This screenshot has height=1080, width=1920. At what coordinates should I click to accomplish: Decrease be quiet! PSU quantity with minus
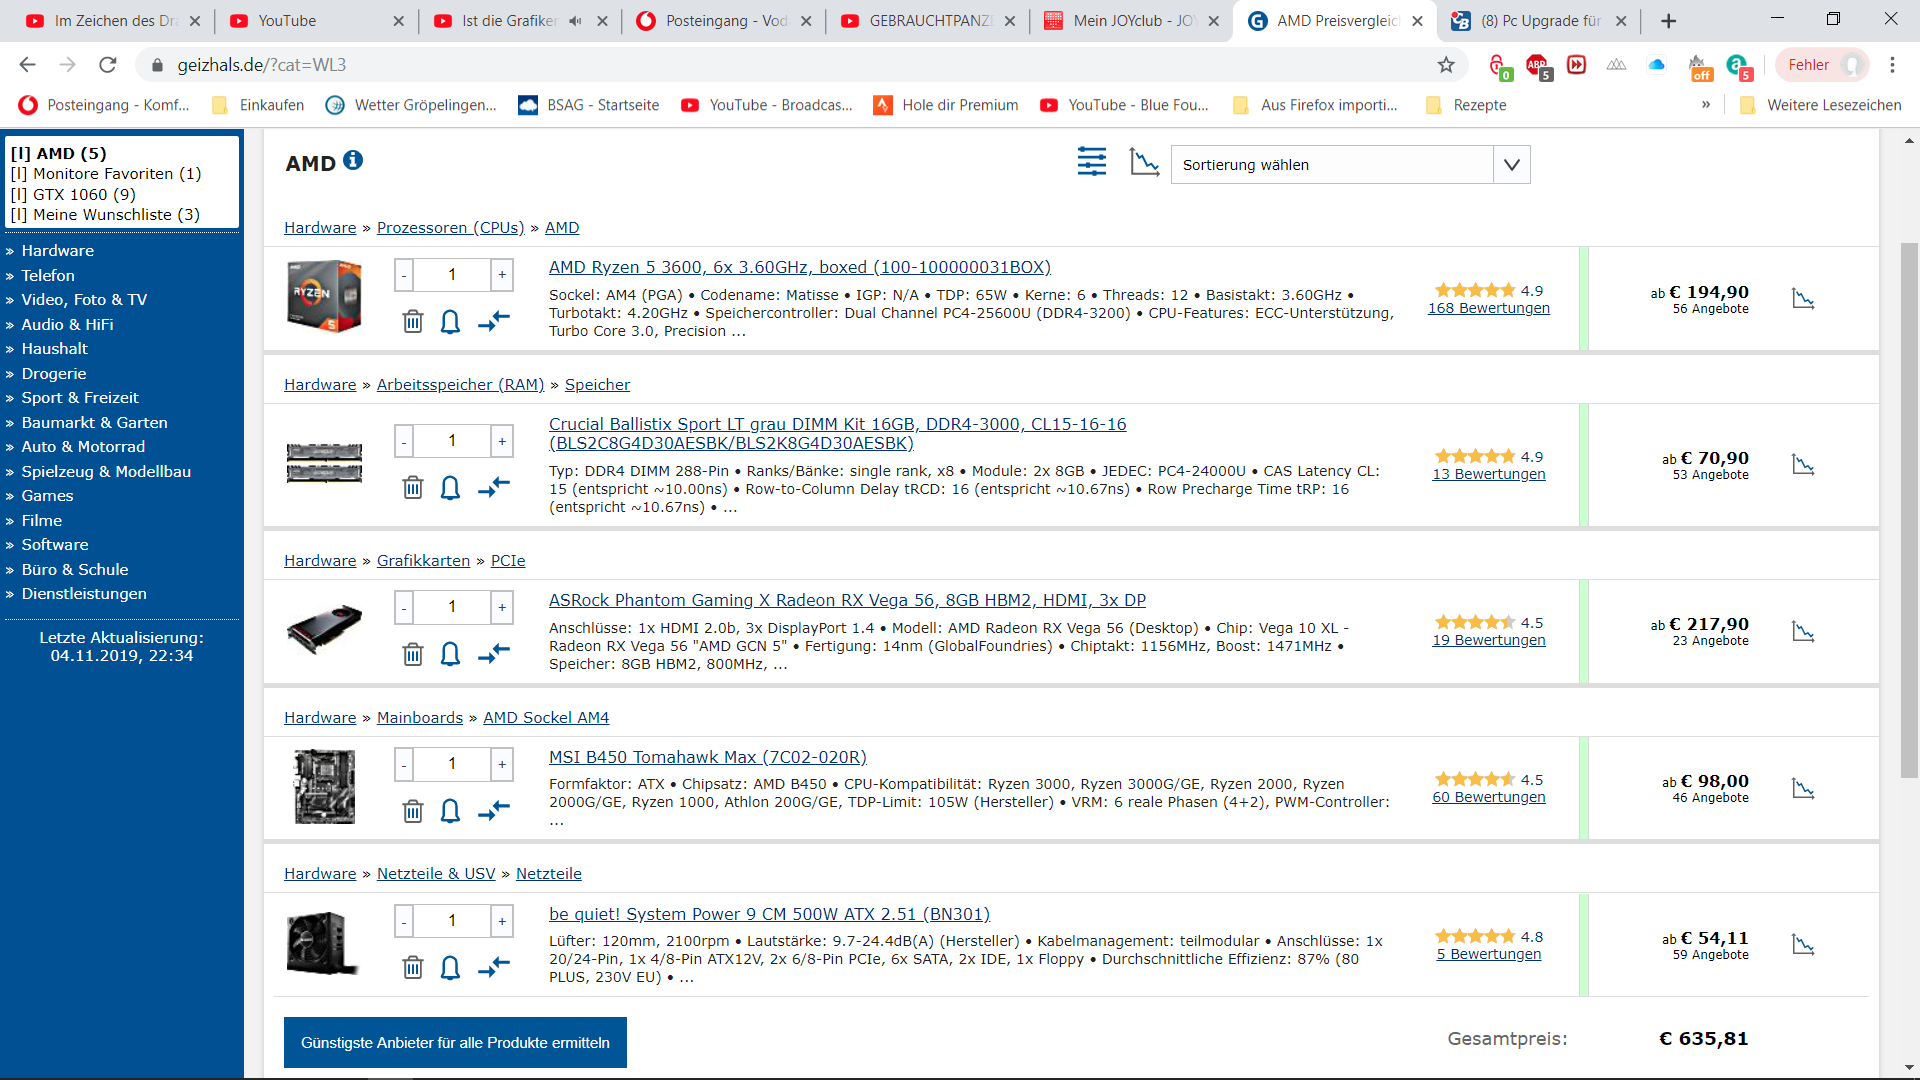click(404, 921)
